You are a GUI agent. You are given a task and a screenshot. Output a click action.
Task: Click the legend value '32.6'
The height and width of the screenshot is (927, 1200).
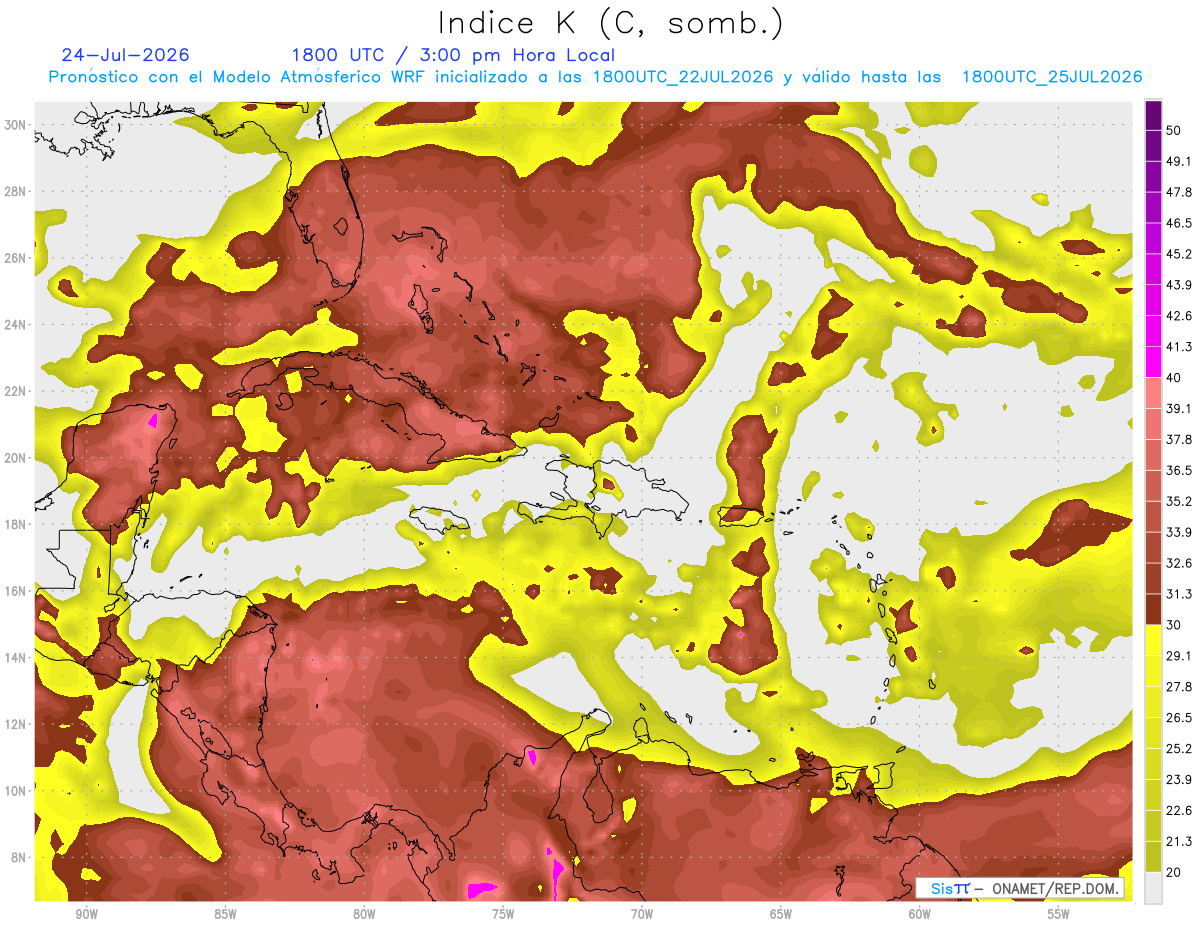point(1179,563)
